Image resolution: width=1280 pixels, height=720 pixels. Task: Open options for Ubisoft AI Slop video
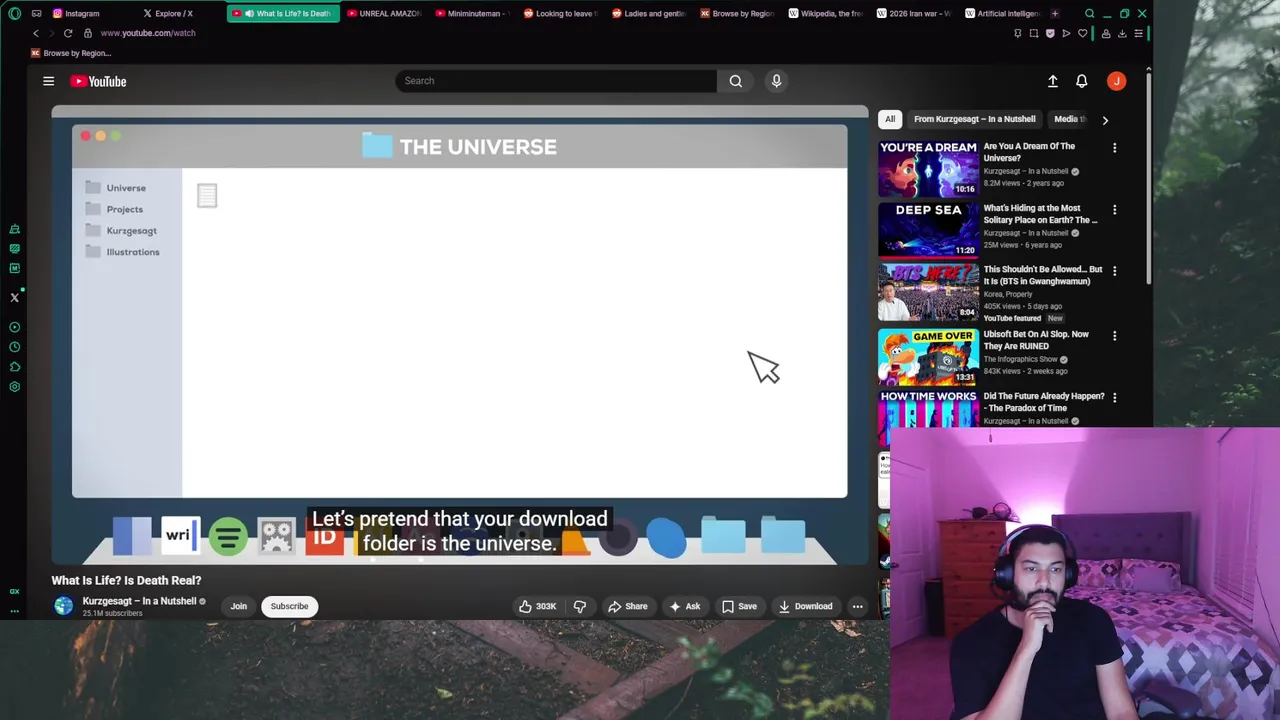pos(1114,336)
